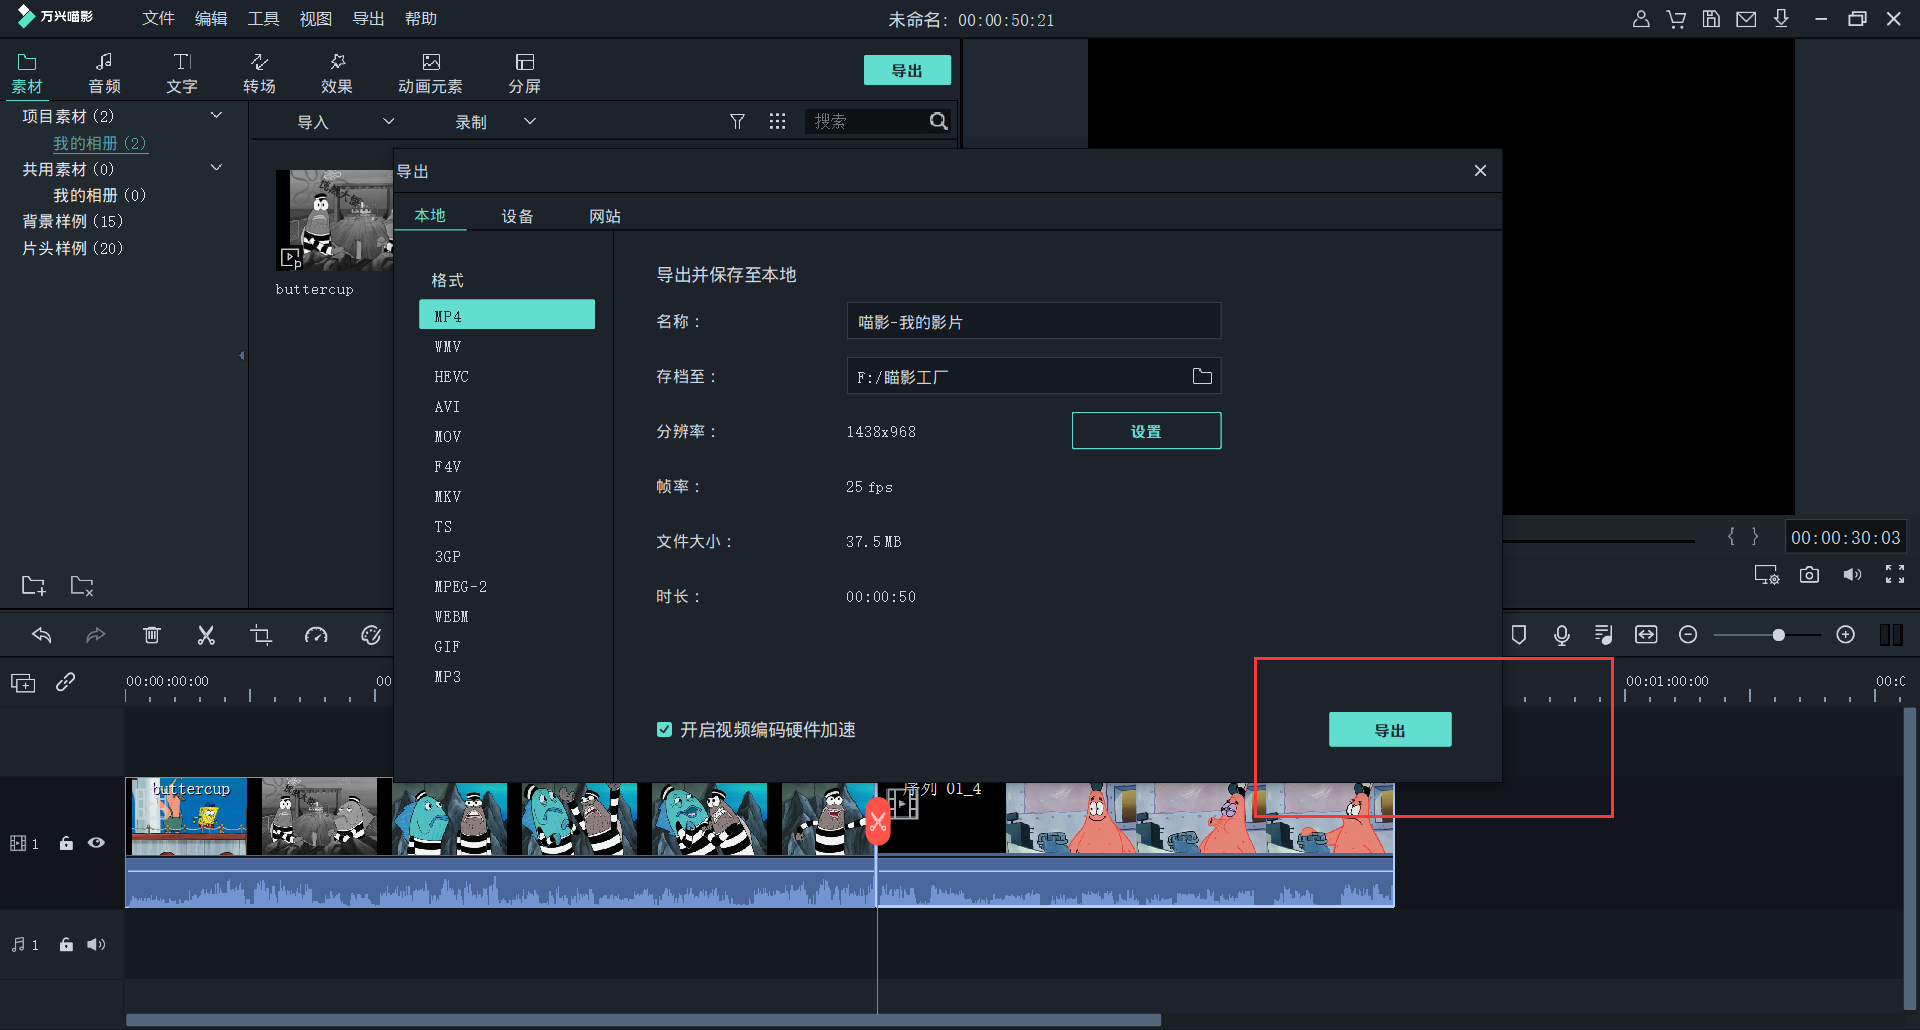The height and width of the screenshot is (1030, 1920).
Task: Open the 工具 menu
Action: (263, 19)
